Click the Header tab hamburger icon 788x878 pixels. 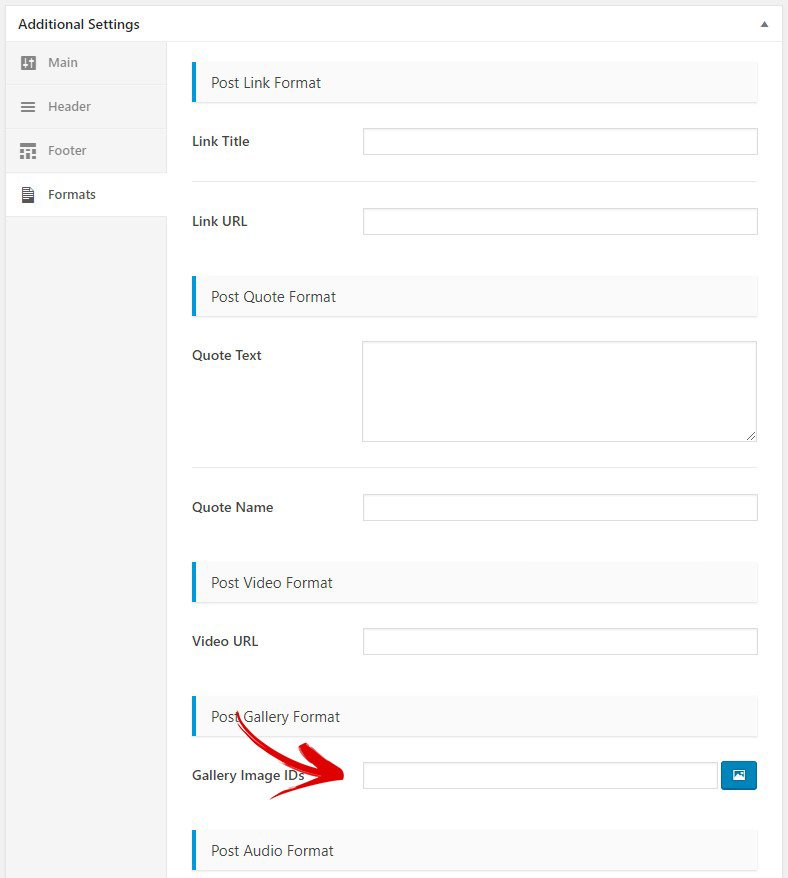[28, 106]
